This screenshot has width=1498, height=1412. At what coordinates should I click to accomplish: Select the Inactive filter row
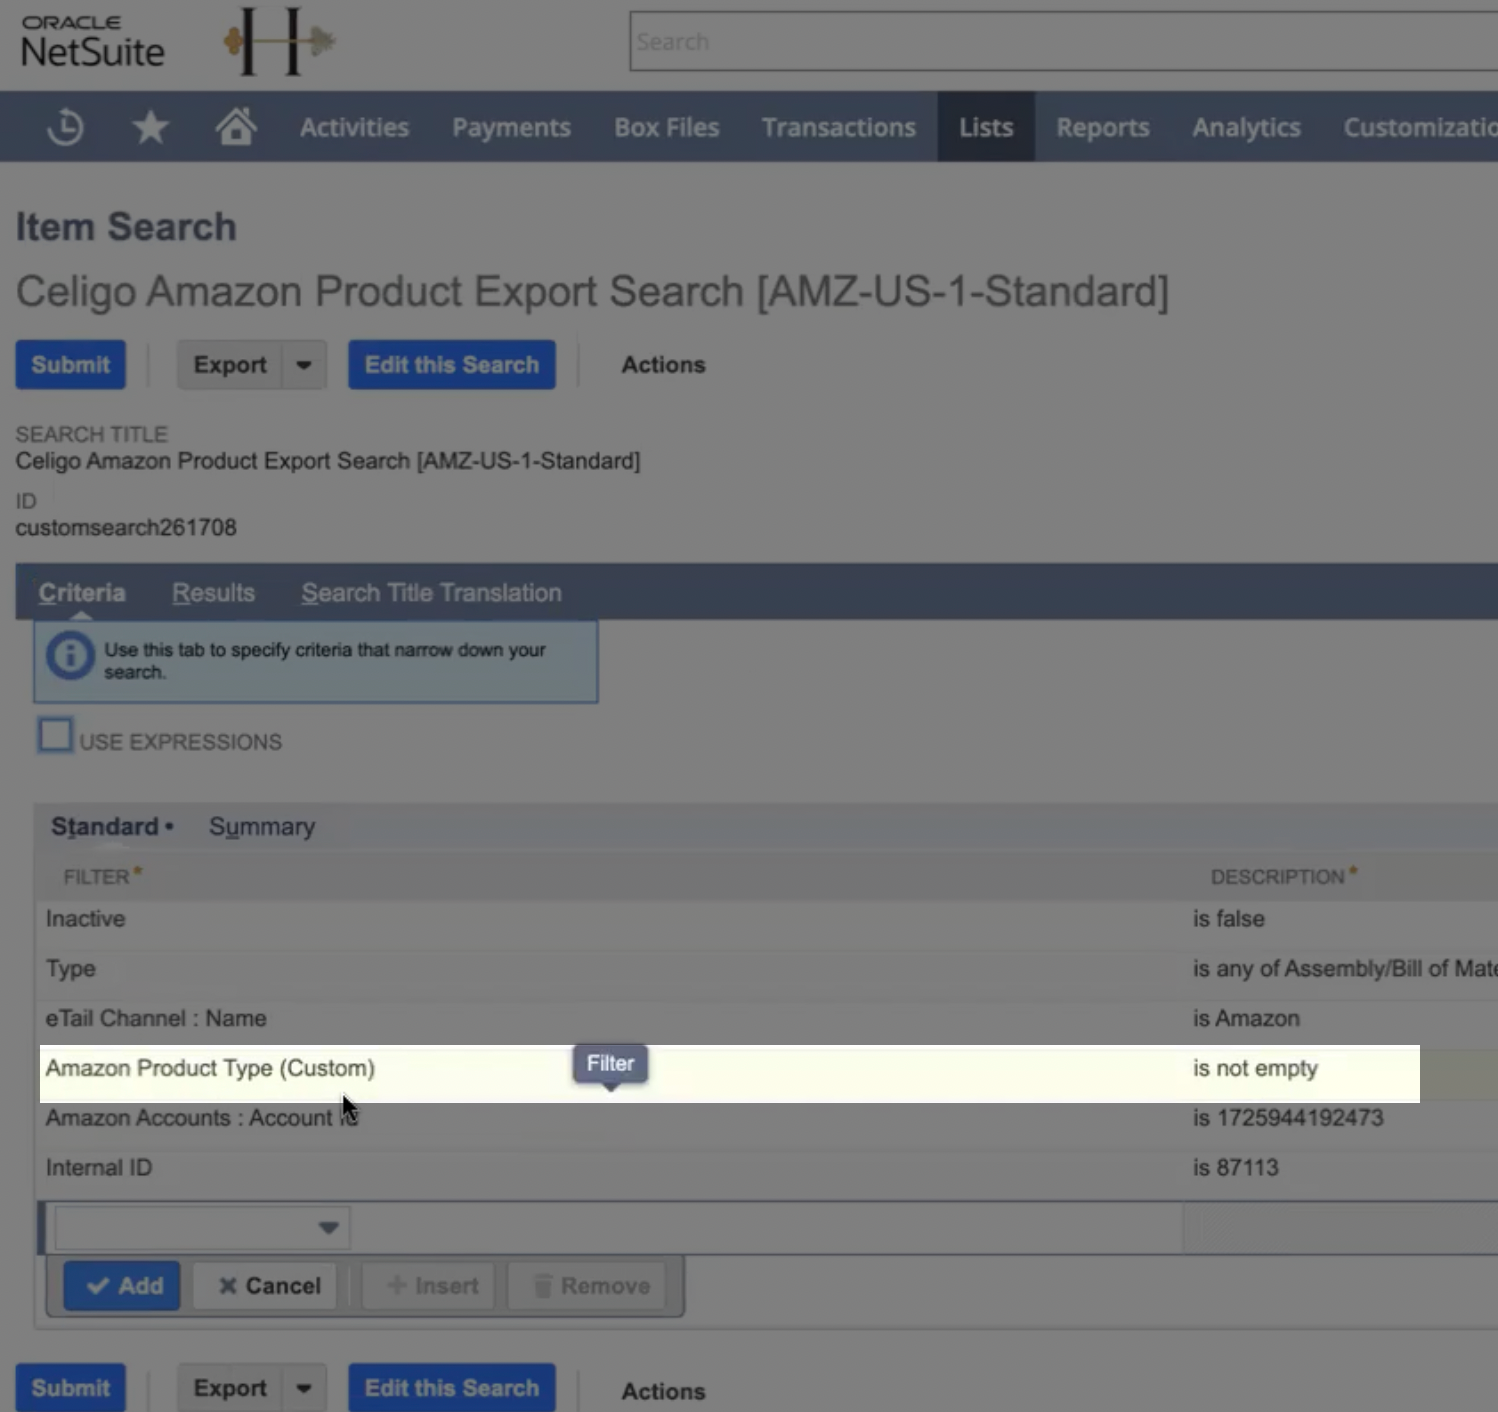tap(767, 919)
